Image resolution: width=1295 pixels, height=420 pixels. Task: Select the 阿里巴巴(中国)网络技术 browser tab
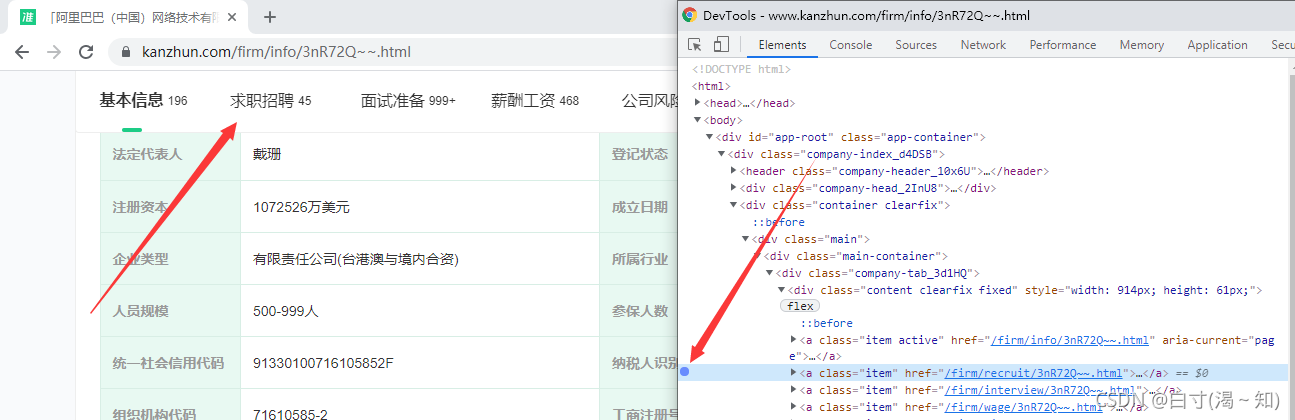(x=127, y=17)
